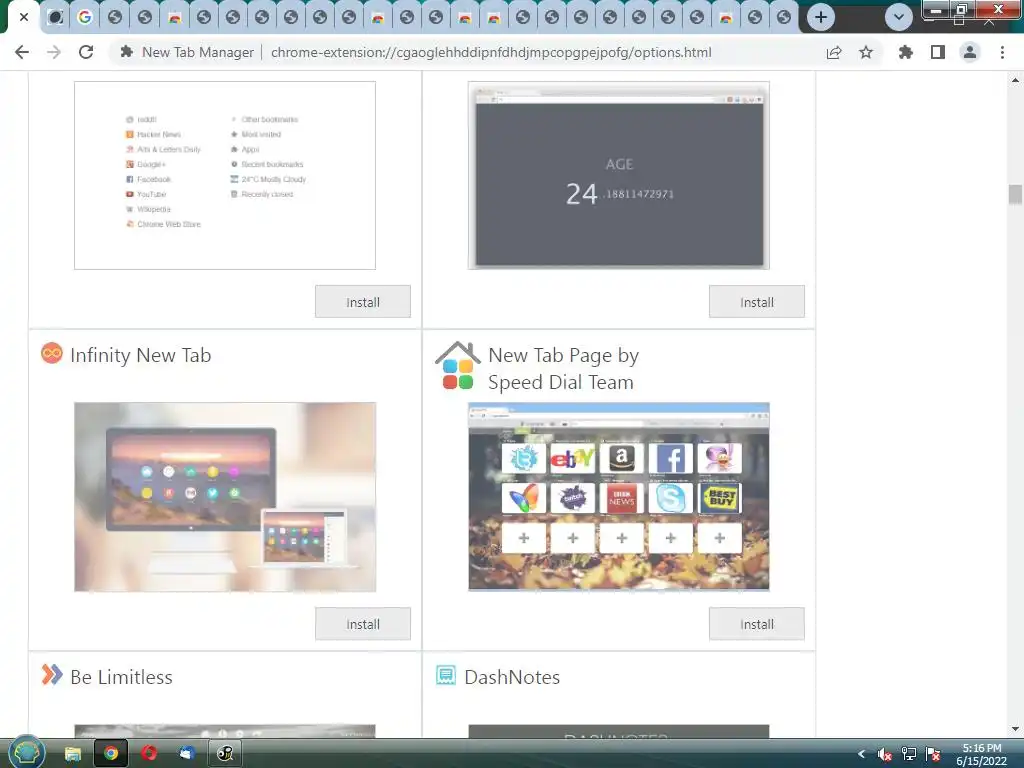
Task: Bookmark this page with the star icon
Action: (x=866, y=52)
